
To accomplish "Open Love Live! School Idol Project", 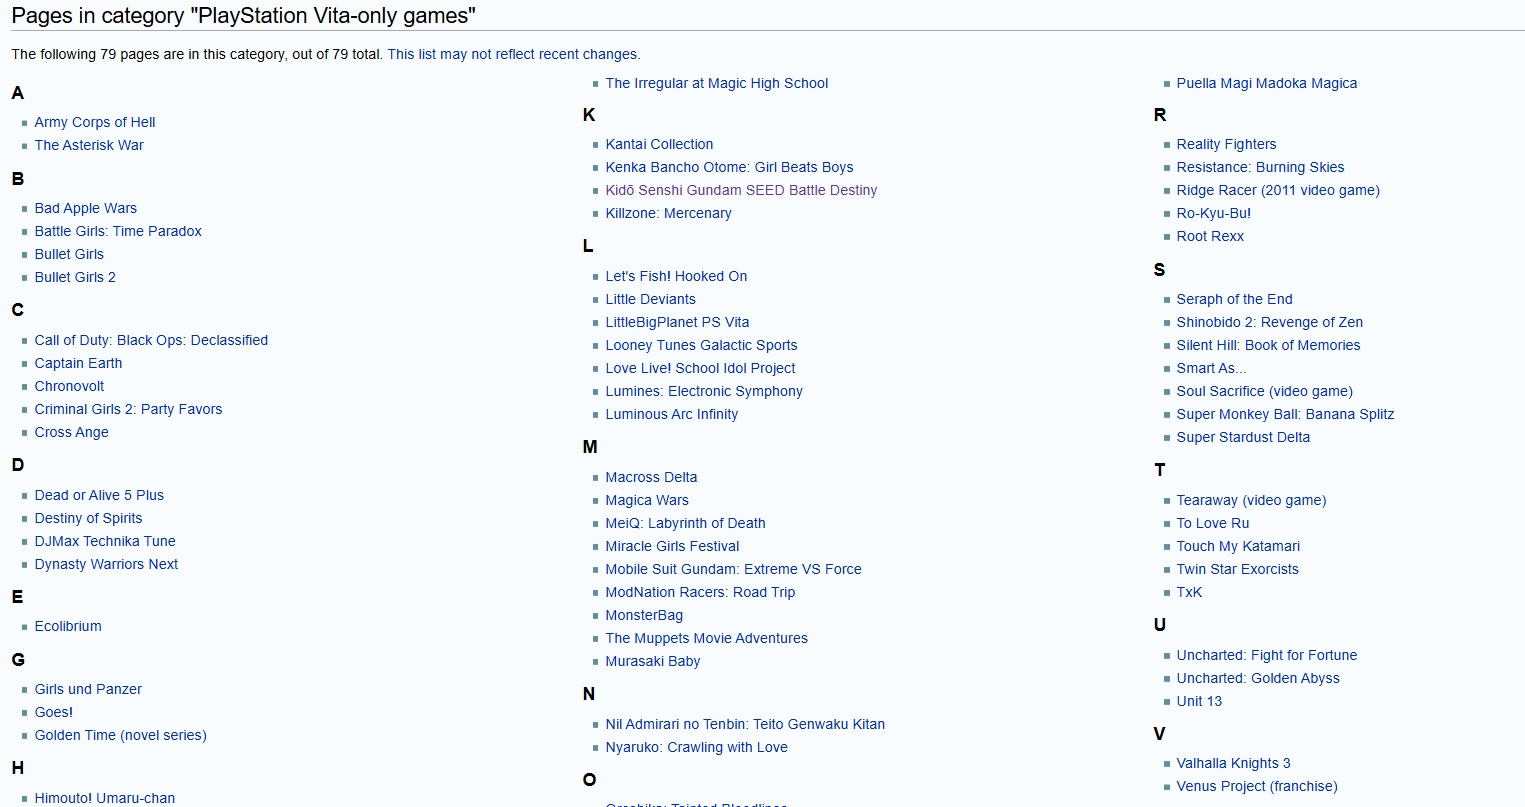I will [x=700, y=368].
